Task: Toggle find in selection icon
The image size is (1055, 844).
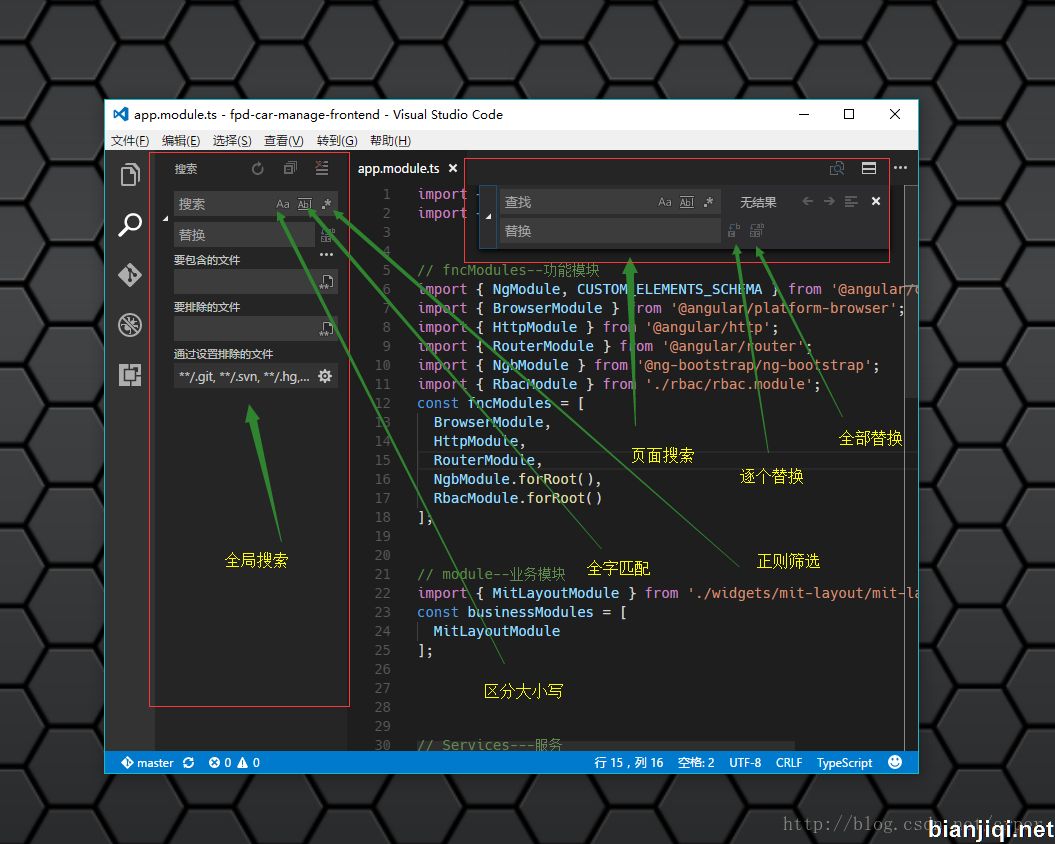Action: pyautogui.click(x=851, y=201)
